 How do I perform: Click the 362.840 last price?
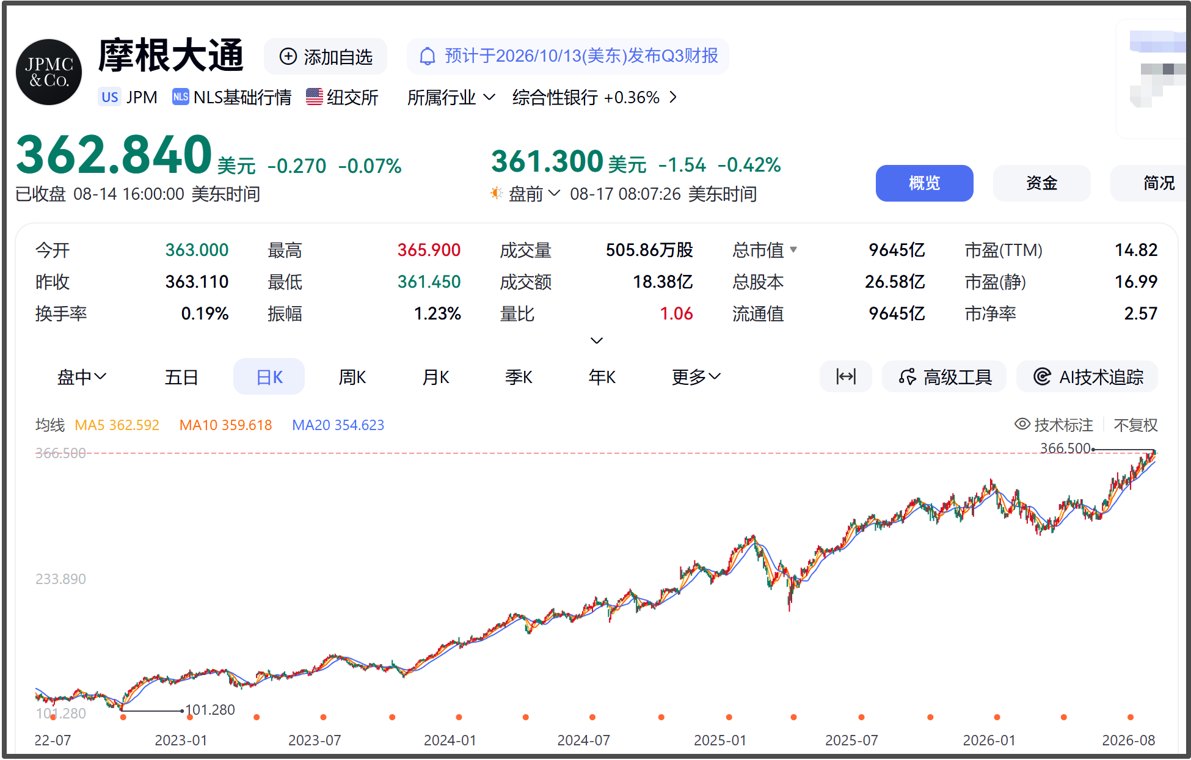click(x=114, y=155)
